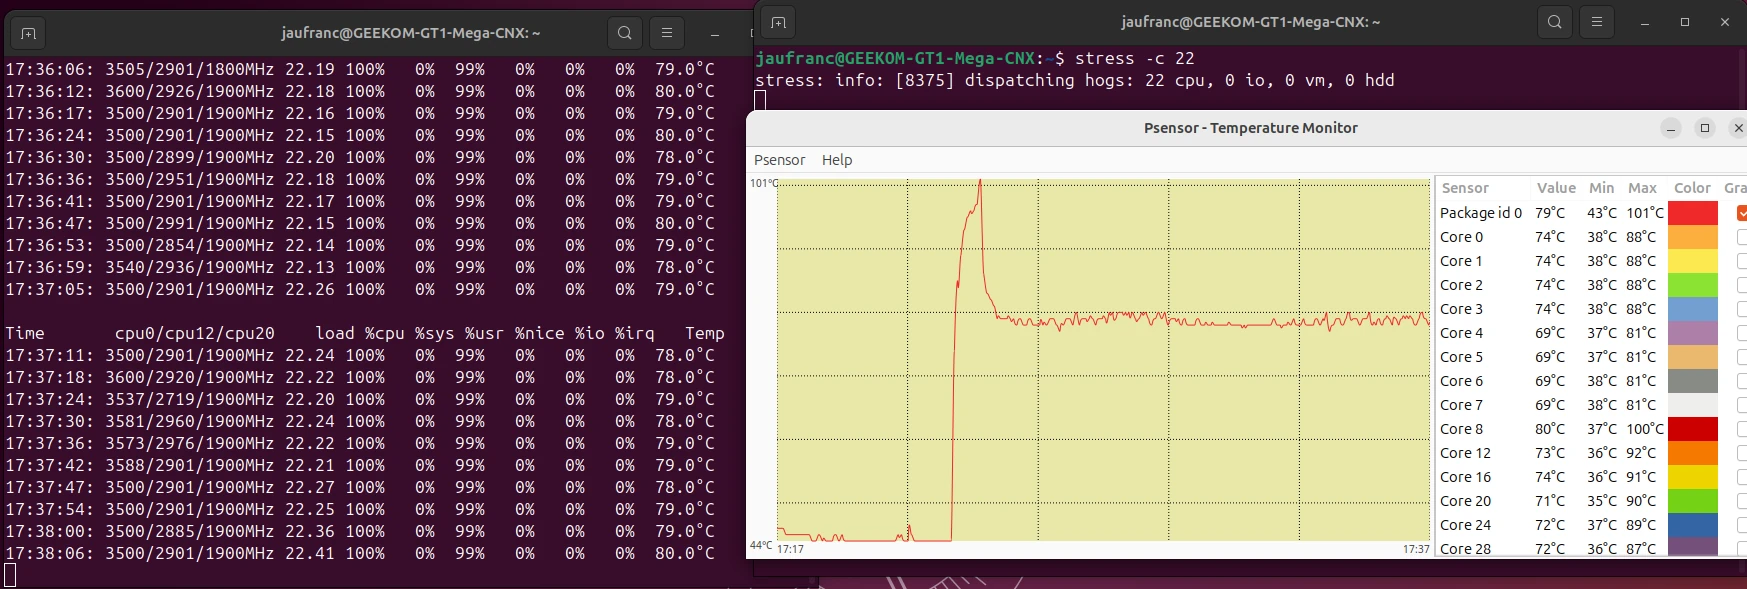Click the temperature graph area in Psensor
The image size is (1747, 589).
(1103, 360)
